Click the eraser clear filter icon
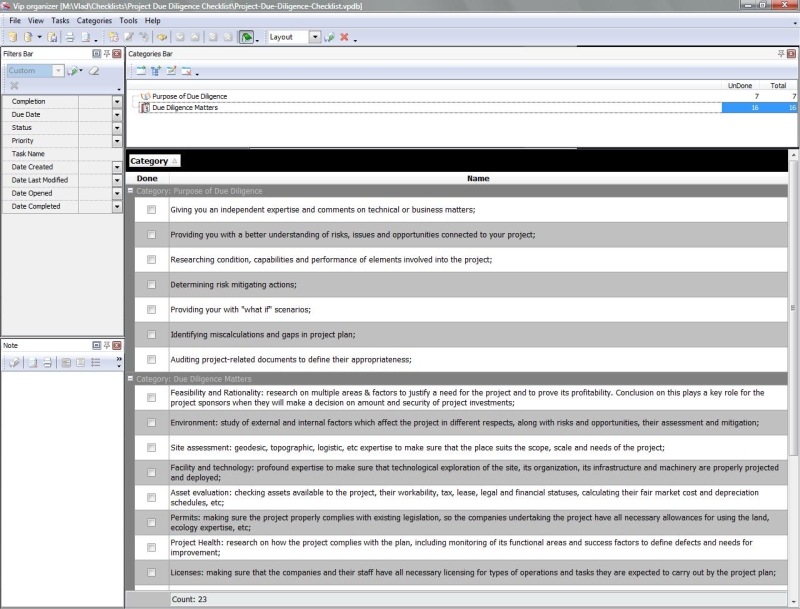The image size is (800, 609). [x=93, y=71]
